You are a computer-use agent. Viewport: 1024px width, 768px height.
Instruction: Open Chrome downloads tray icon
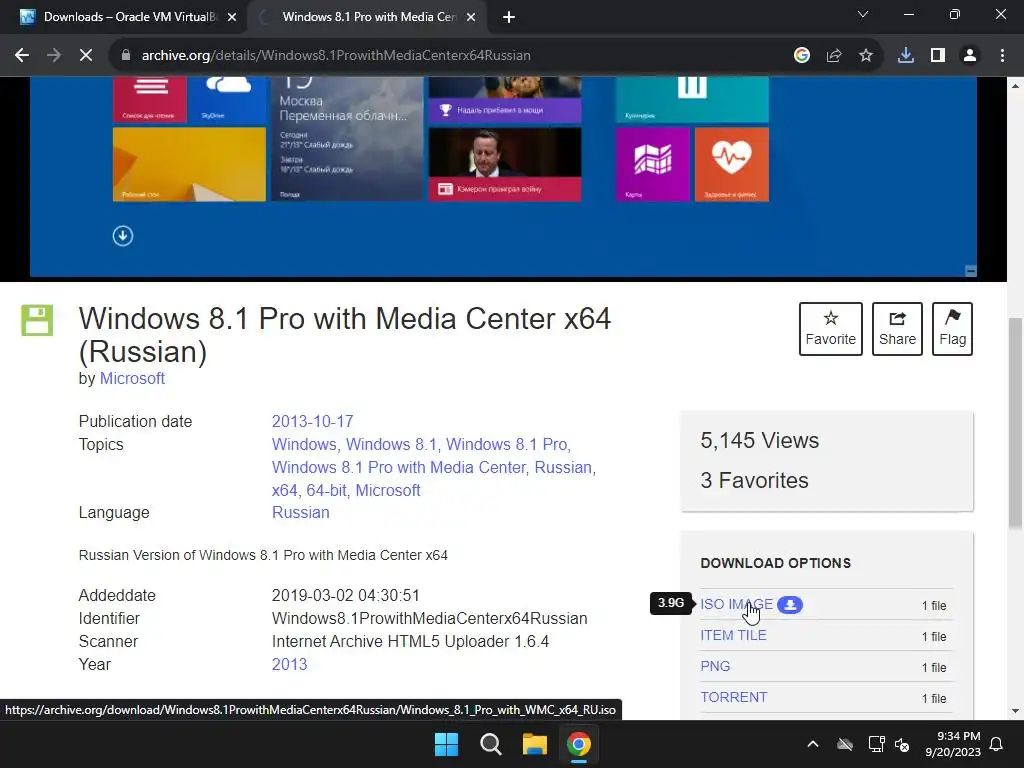click(906, 56)
